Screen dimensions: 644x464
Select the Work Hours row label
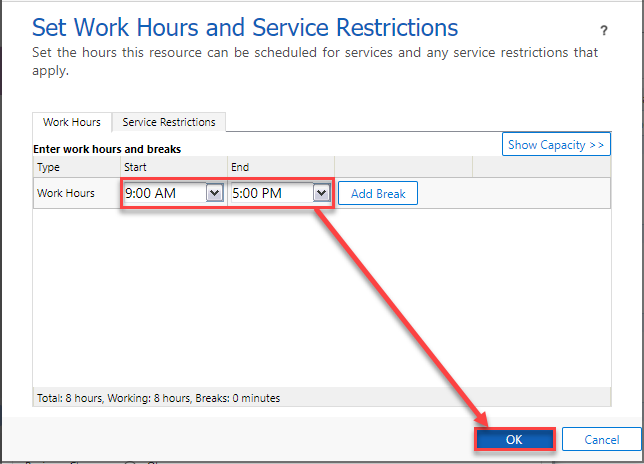point(66,193)
